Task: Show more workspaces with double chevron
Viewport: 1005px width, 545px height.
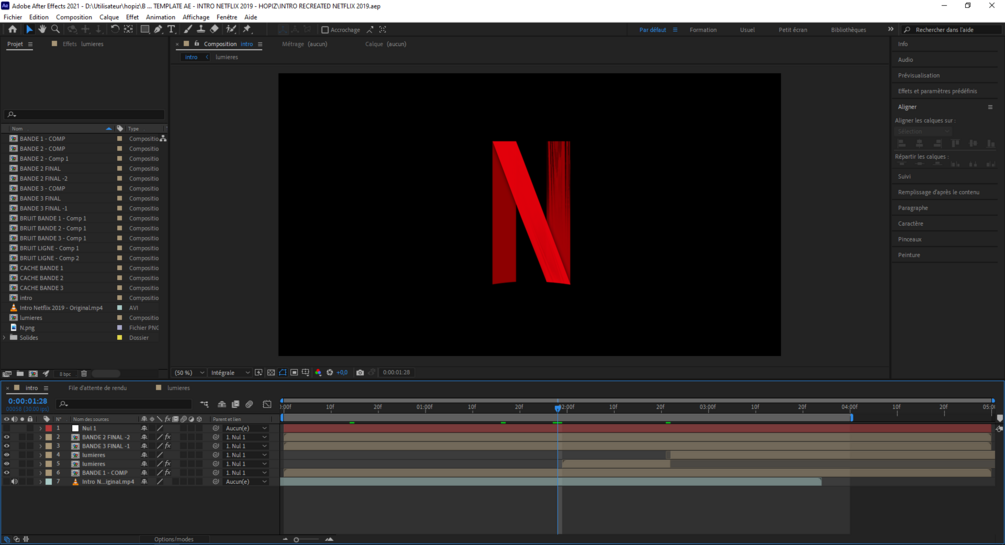Action: point(890,29)
